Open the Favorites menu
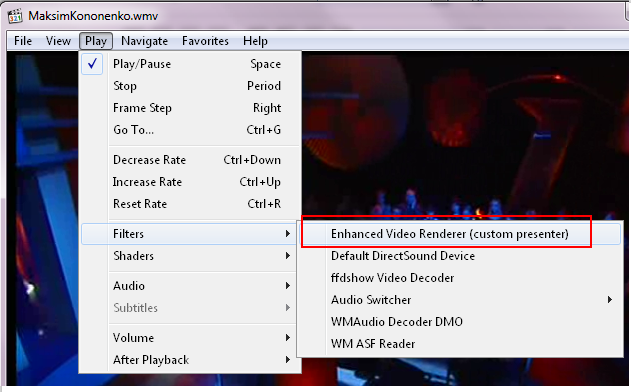Screen dimensions: 631x392 coord(205,41)
